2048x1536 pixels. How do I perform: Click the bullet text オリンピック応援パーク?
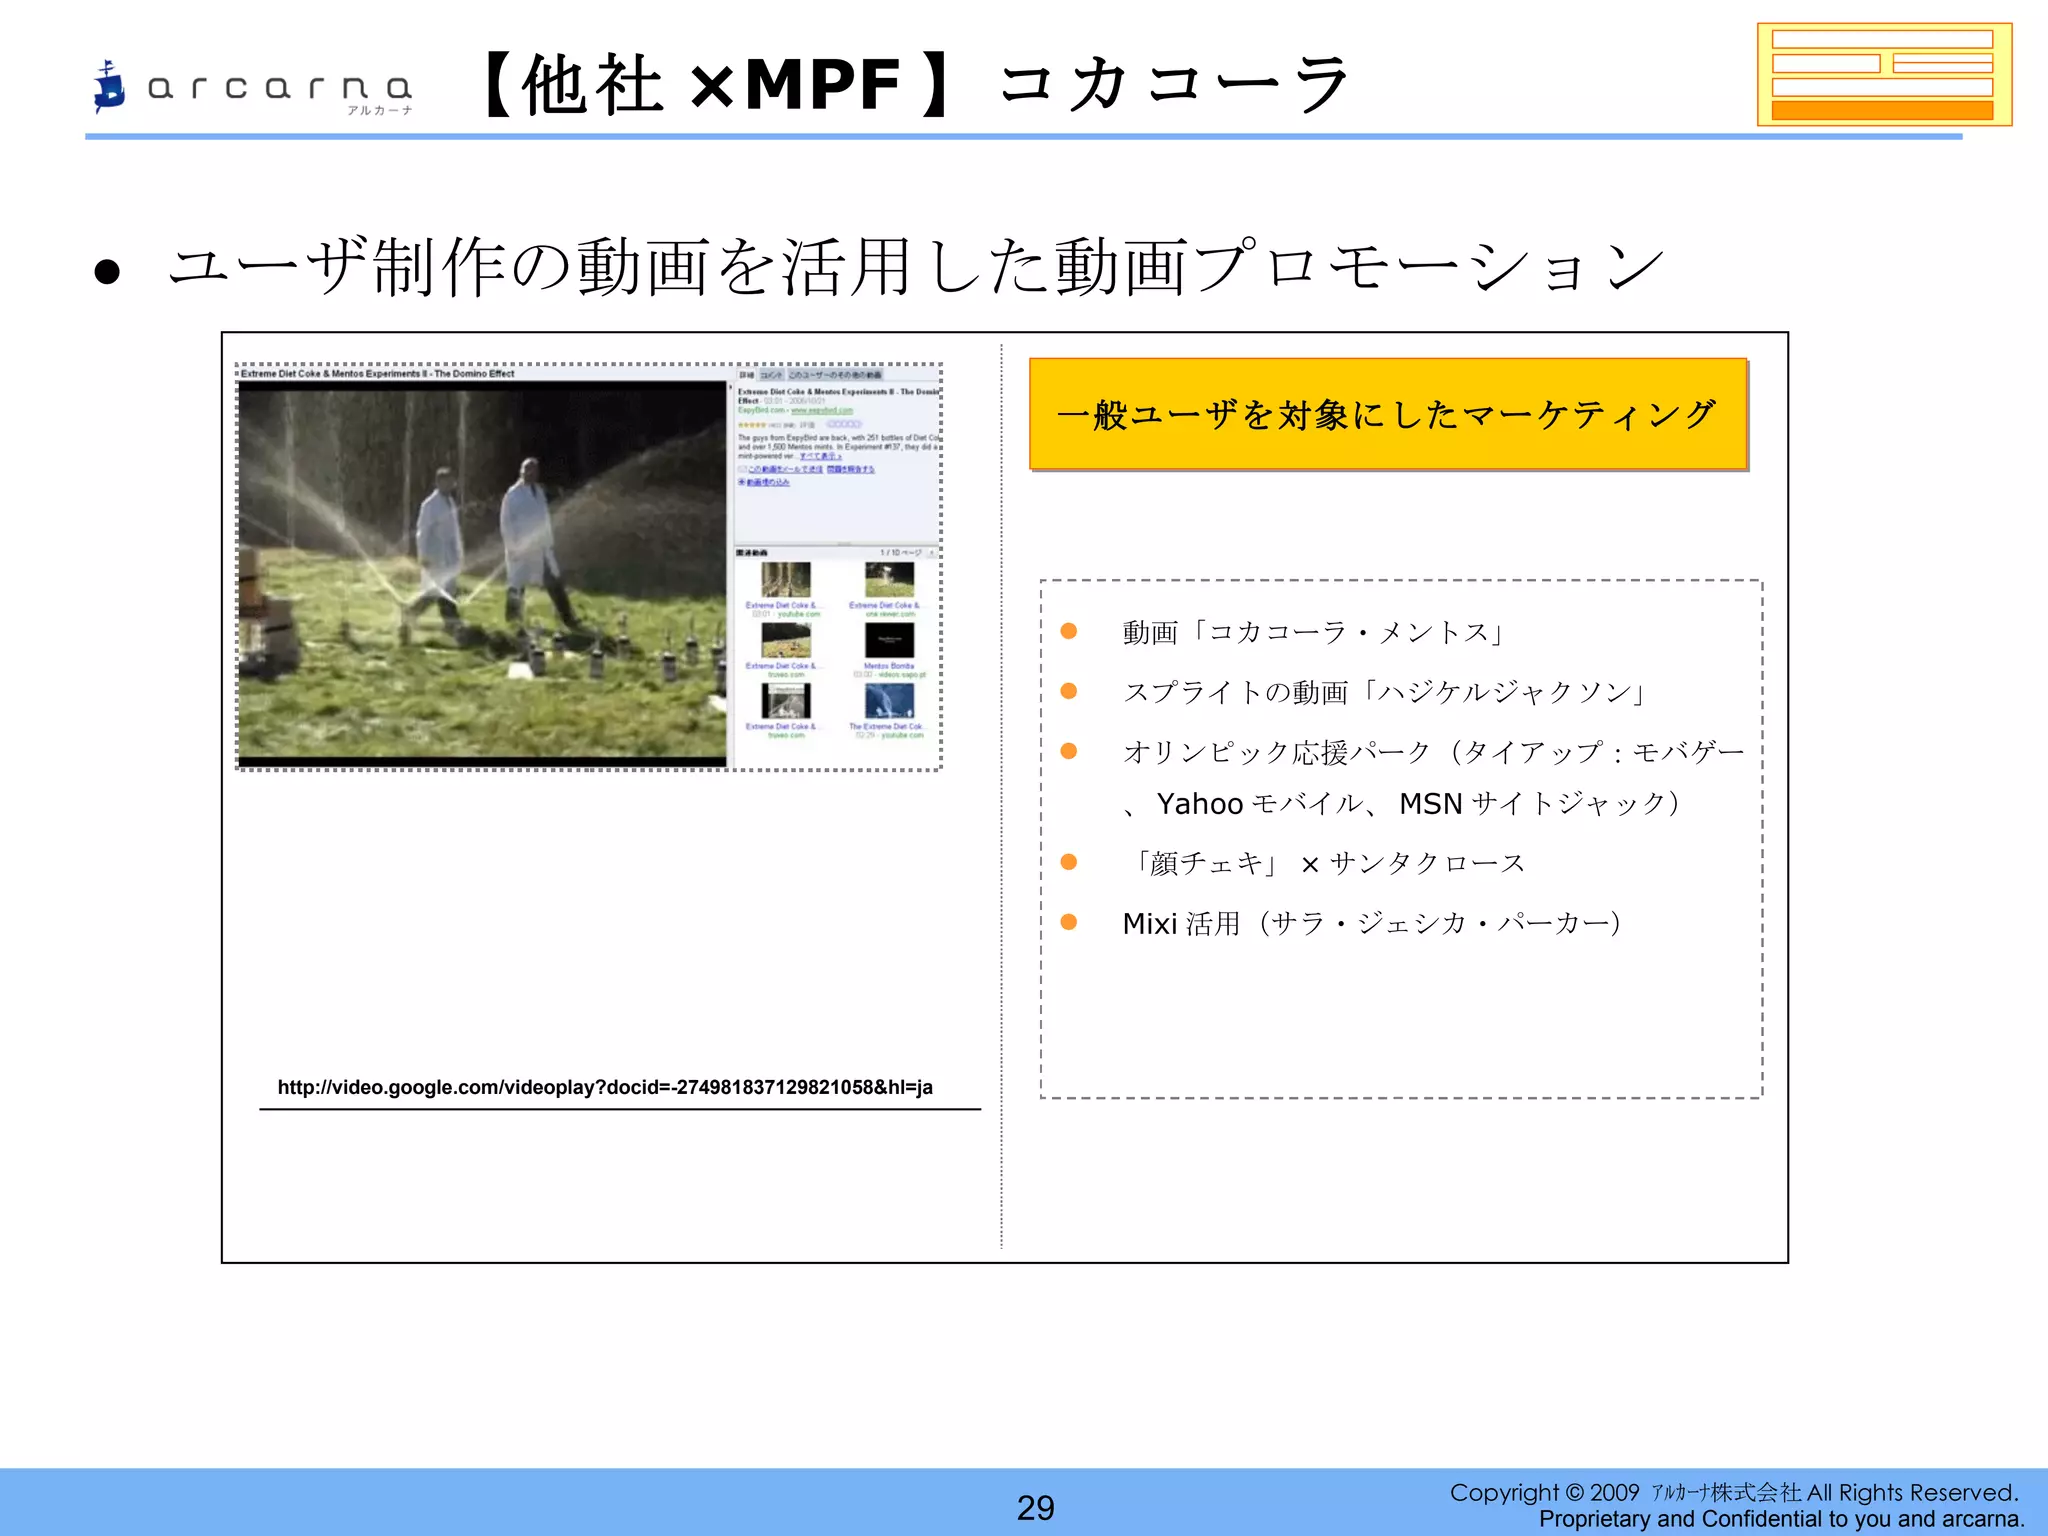[1277, 752]
